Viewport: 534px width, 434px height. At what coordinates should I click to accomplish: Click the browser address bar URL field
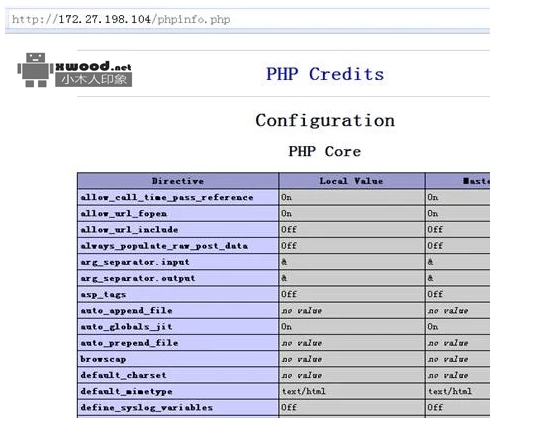click(248, 19)
